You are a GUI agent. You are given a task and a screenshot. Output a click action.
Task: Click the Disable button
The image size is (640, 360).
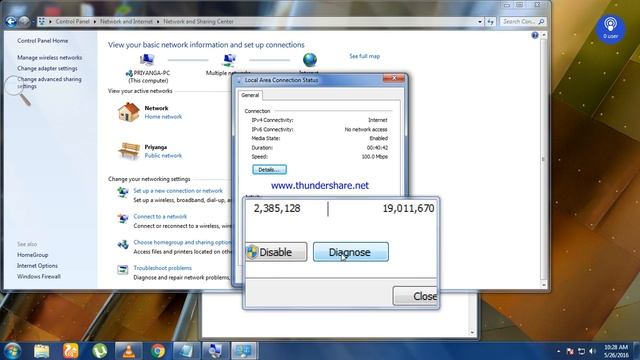click(276, 252)
